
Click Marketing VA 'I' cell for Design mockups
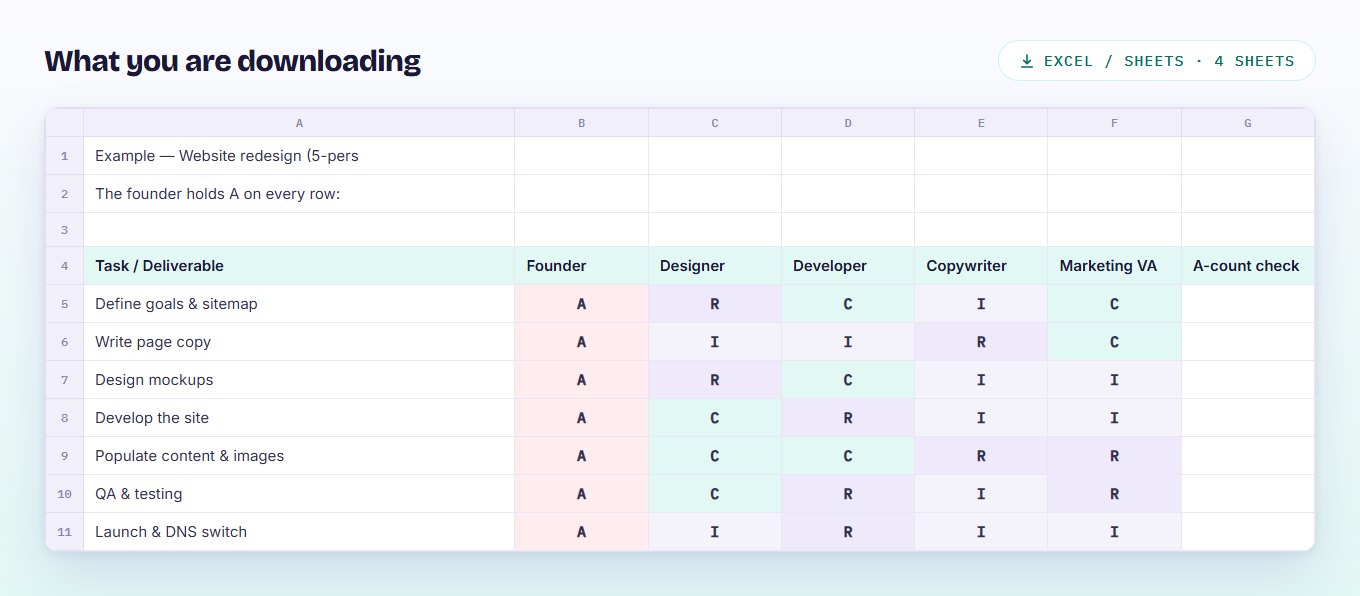[1115, 380]
